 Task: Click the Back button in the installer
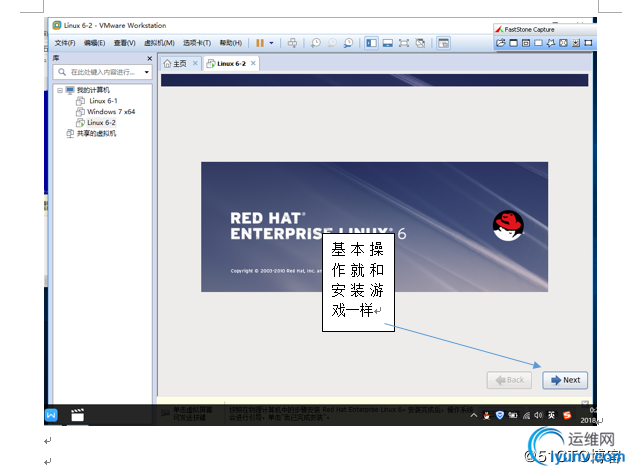coord(509,380)
